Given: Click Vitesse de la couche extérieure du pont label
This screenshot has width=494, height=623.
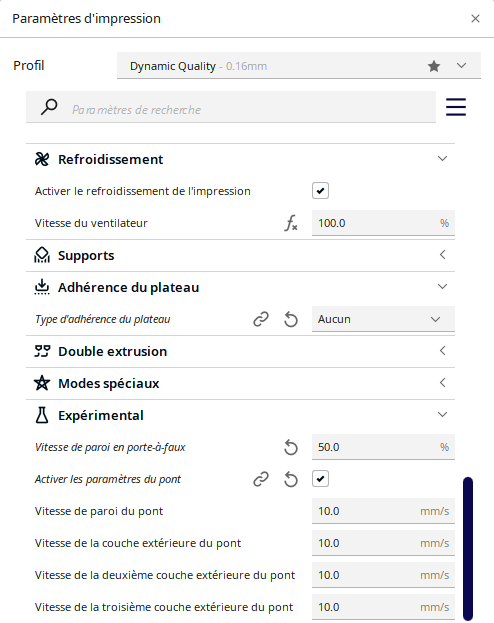Looking at the screenshot, I should point(138,543).
